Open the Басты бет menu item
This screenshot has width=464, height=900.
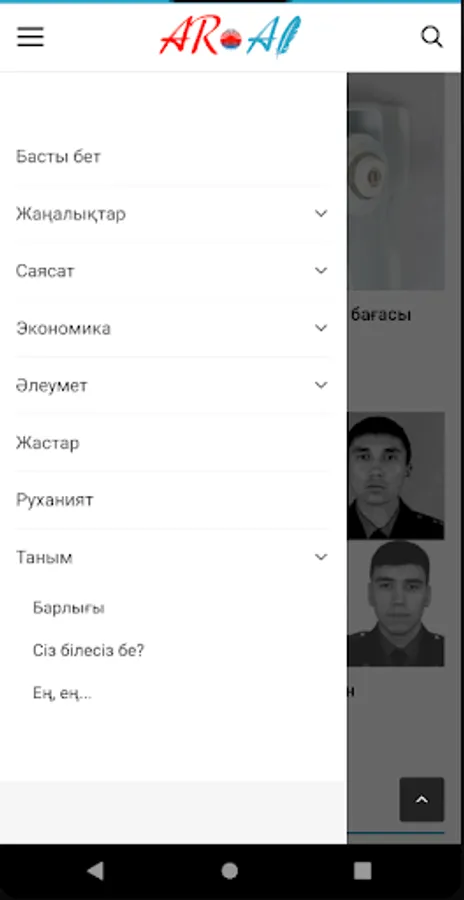[x=59, y=157]
